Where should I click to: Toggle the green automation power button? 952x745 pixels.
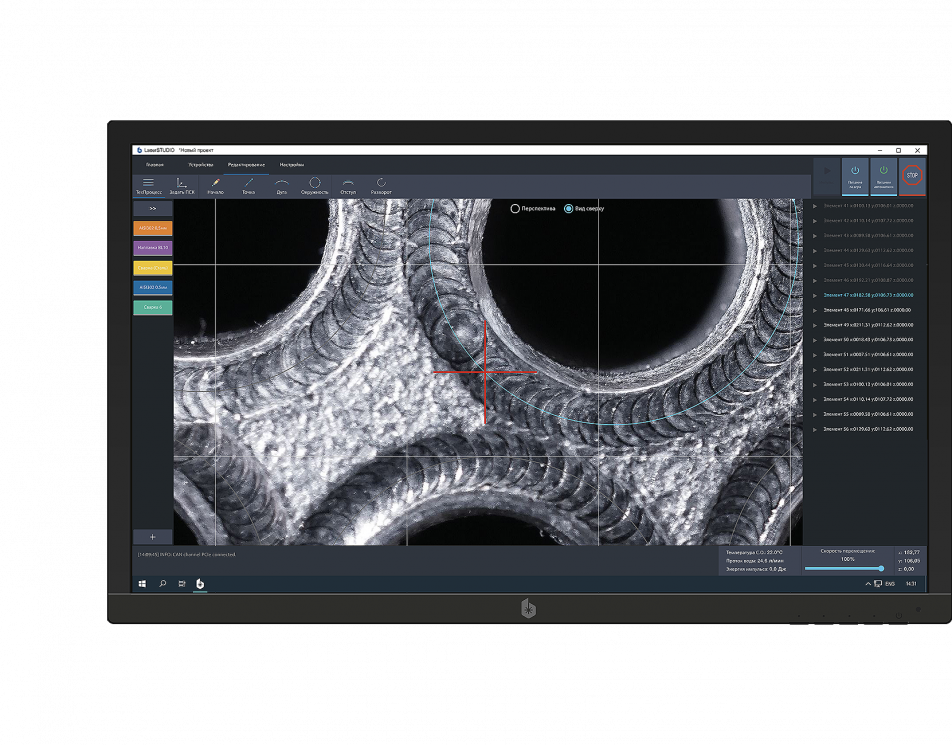tap(883, 176)
